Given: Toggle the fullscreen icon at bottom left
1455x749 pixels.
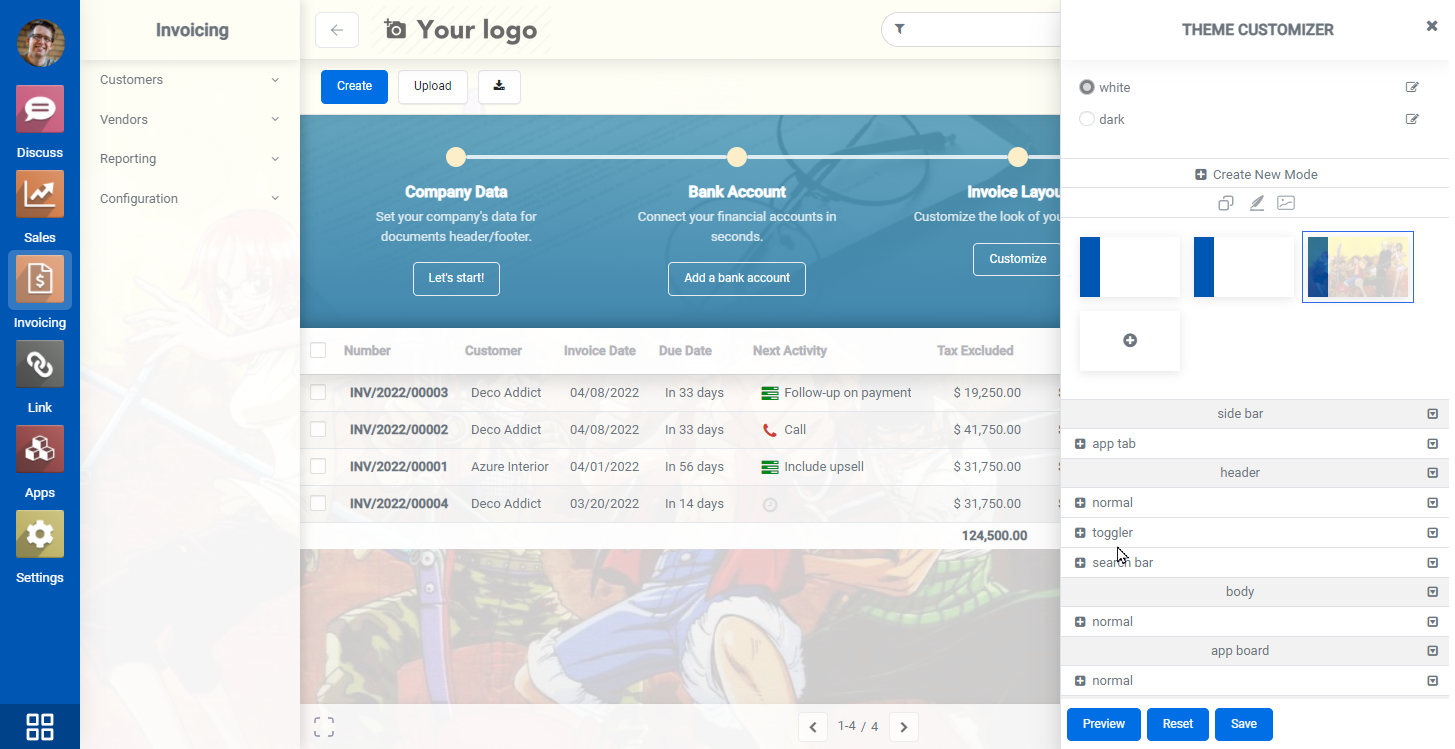Looking at the screenshot, I should (324, 727).
